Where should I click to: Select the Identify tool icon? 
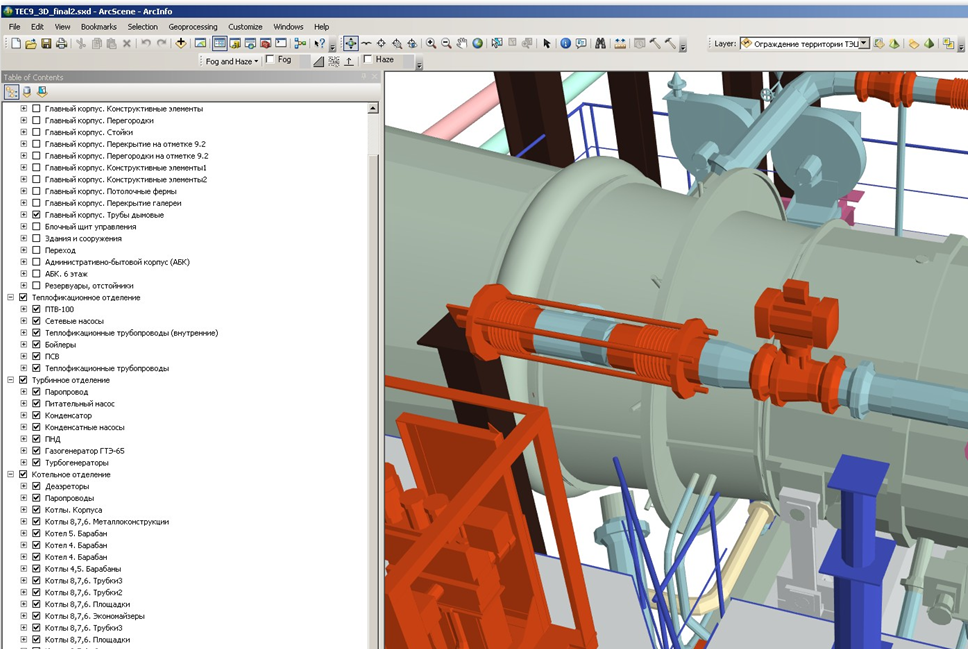click(x=565, y=43)
